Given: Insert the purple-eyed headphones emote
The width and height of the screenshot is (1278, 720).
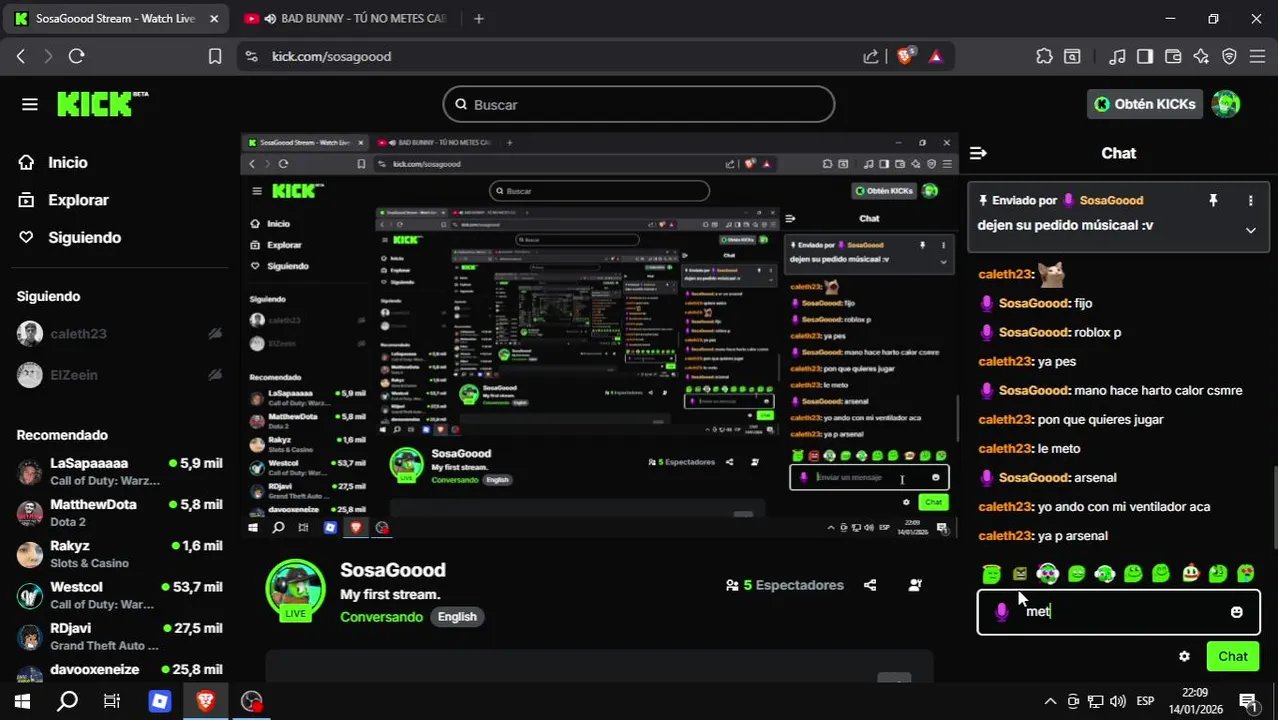Looking at the screenshot, I should click(x=1047, y=573).
